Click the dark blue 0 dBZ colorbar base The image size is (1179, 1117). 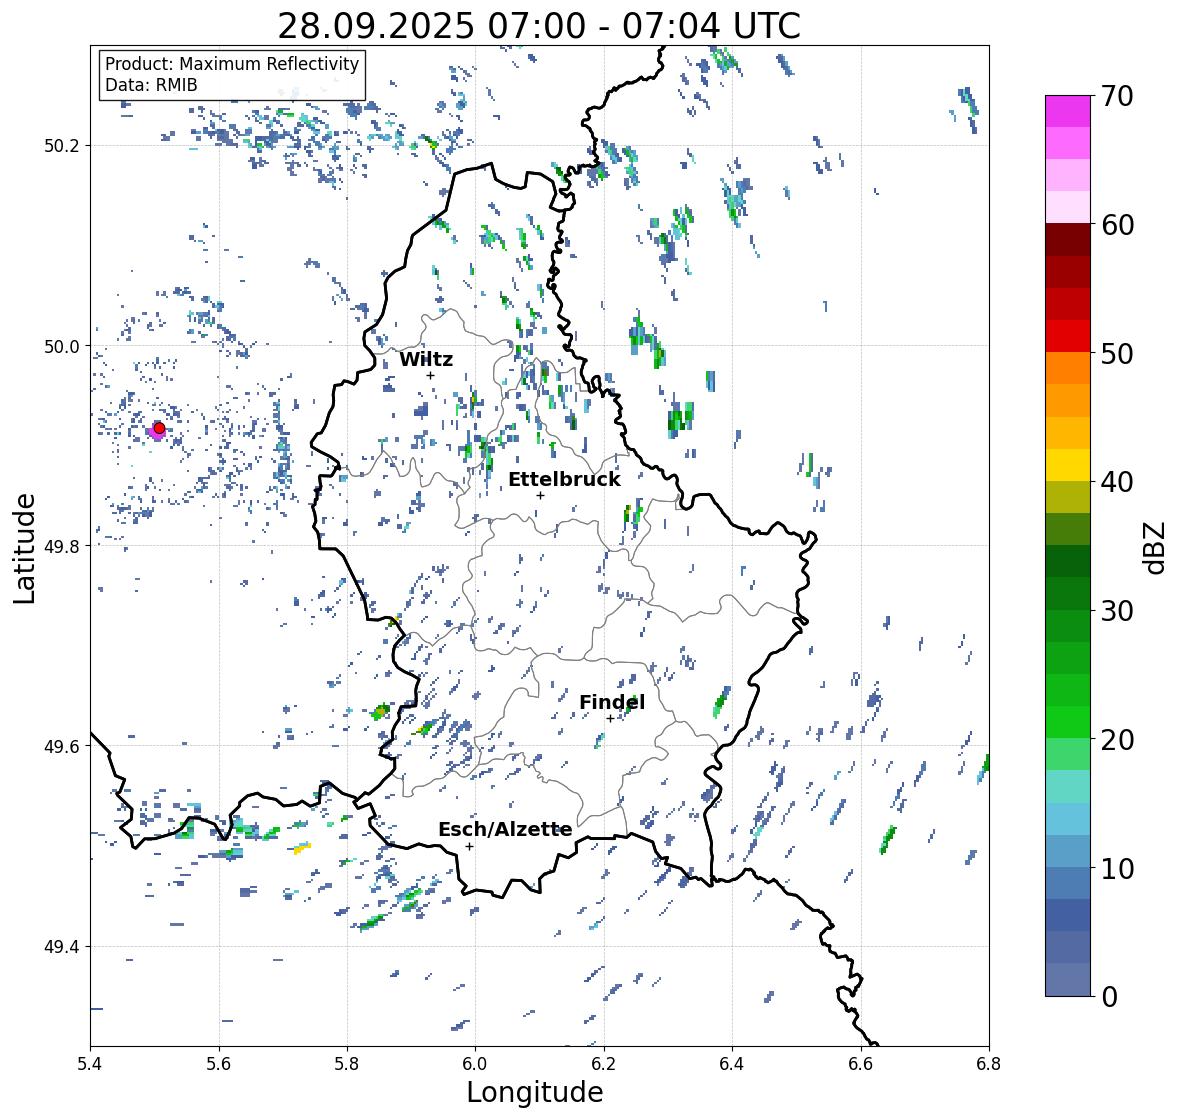click(x=1068, y=980)
